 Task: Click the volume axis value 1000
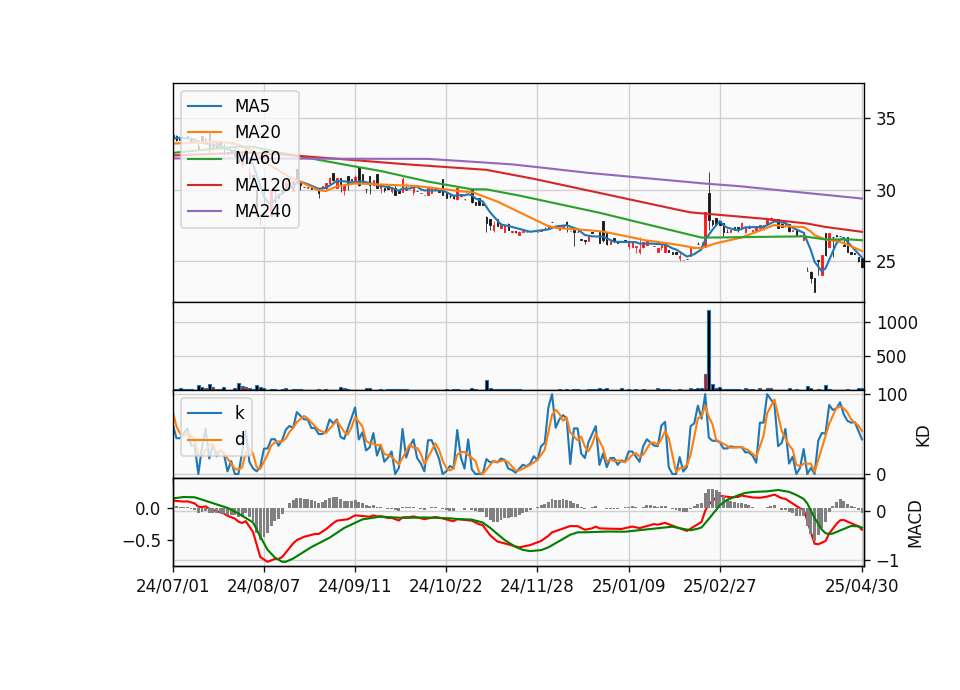pos(897,323)
